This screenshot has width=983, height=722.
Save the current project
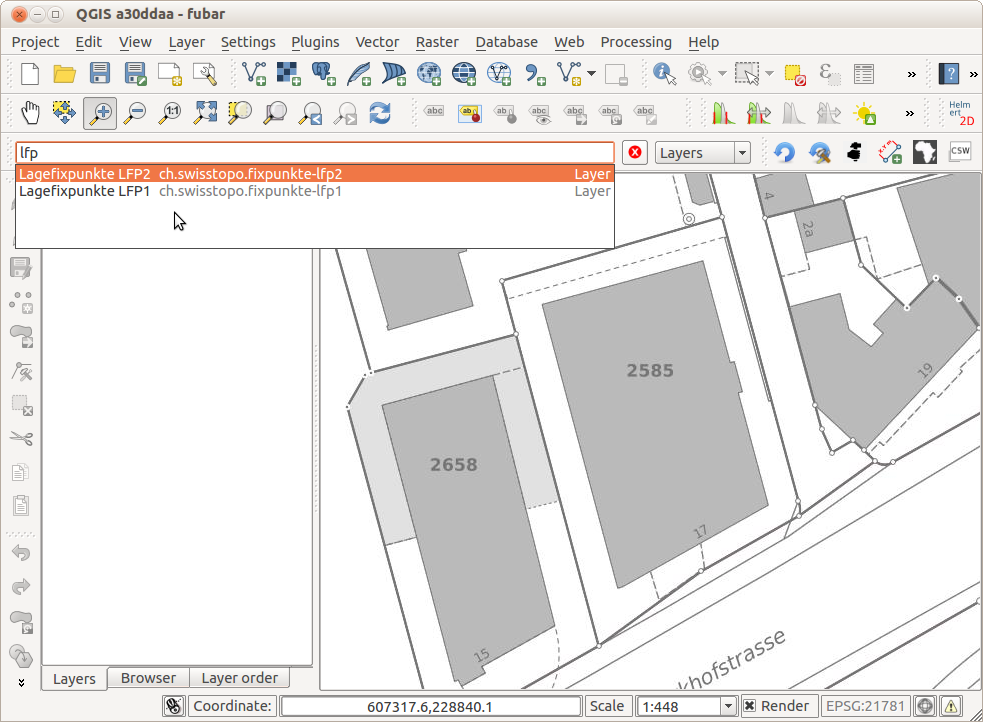coord(100,74)
